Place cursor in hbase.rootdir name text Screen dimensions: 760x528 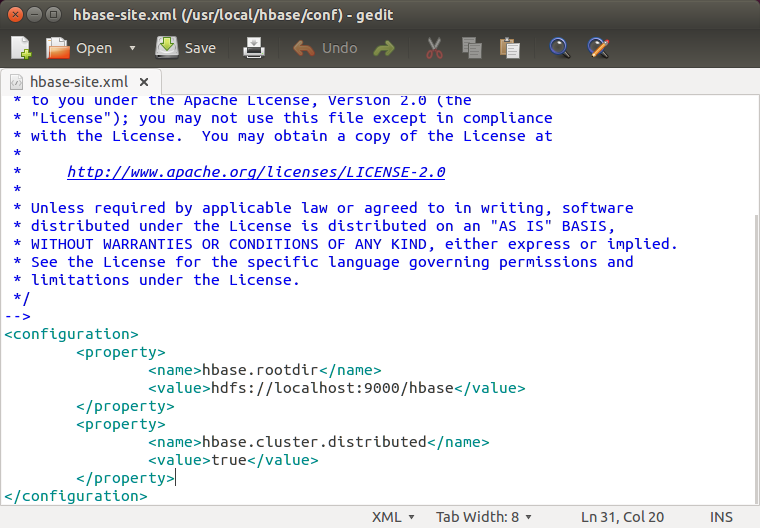[260, 370]
